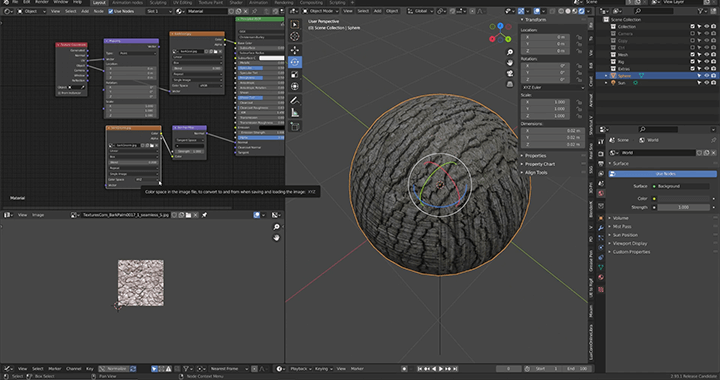This screenshot has width=720, height=380.
Task: Open the Render menu in top bar
Action: 42,2
